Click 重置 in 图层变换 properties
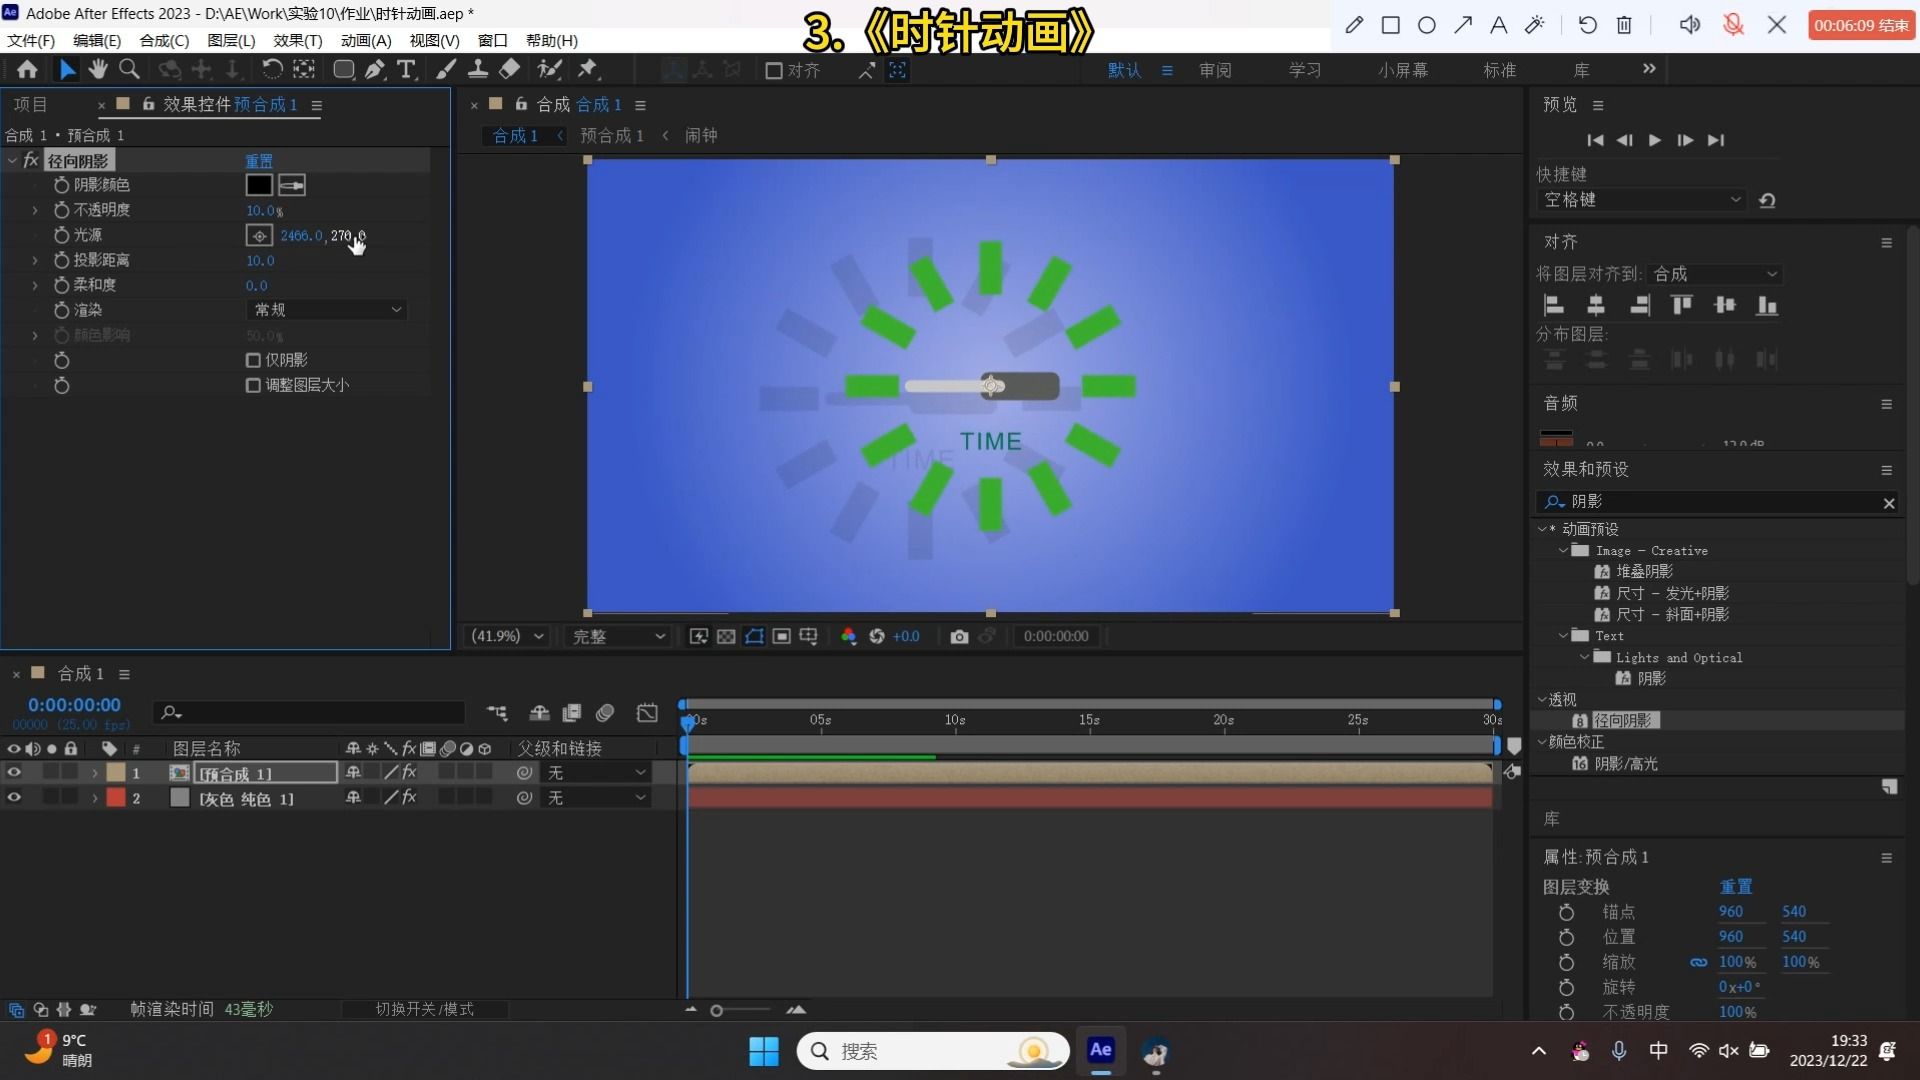1920x1080 pixels. [x=1736, y=887]
